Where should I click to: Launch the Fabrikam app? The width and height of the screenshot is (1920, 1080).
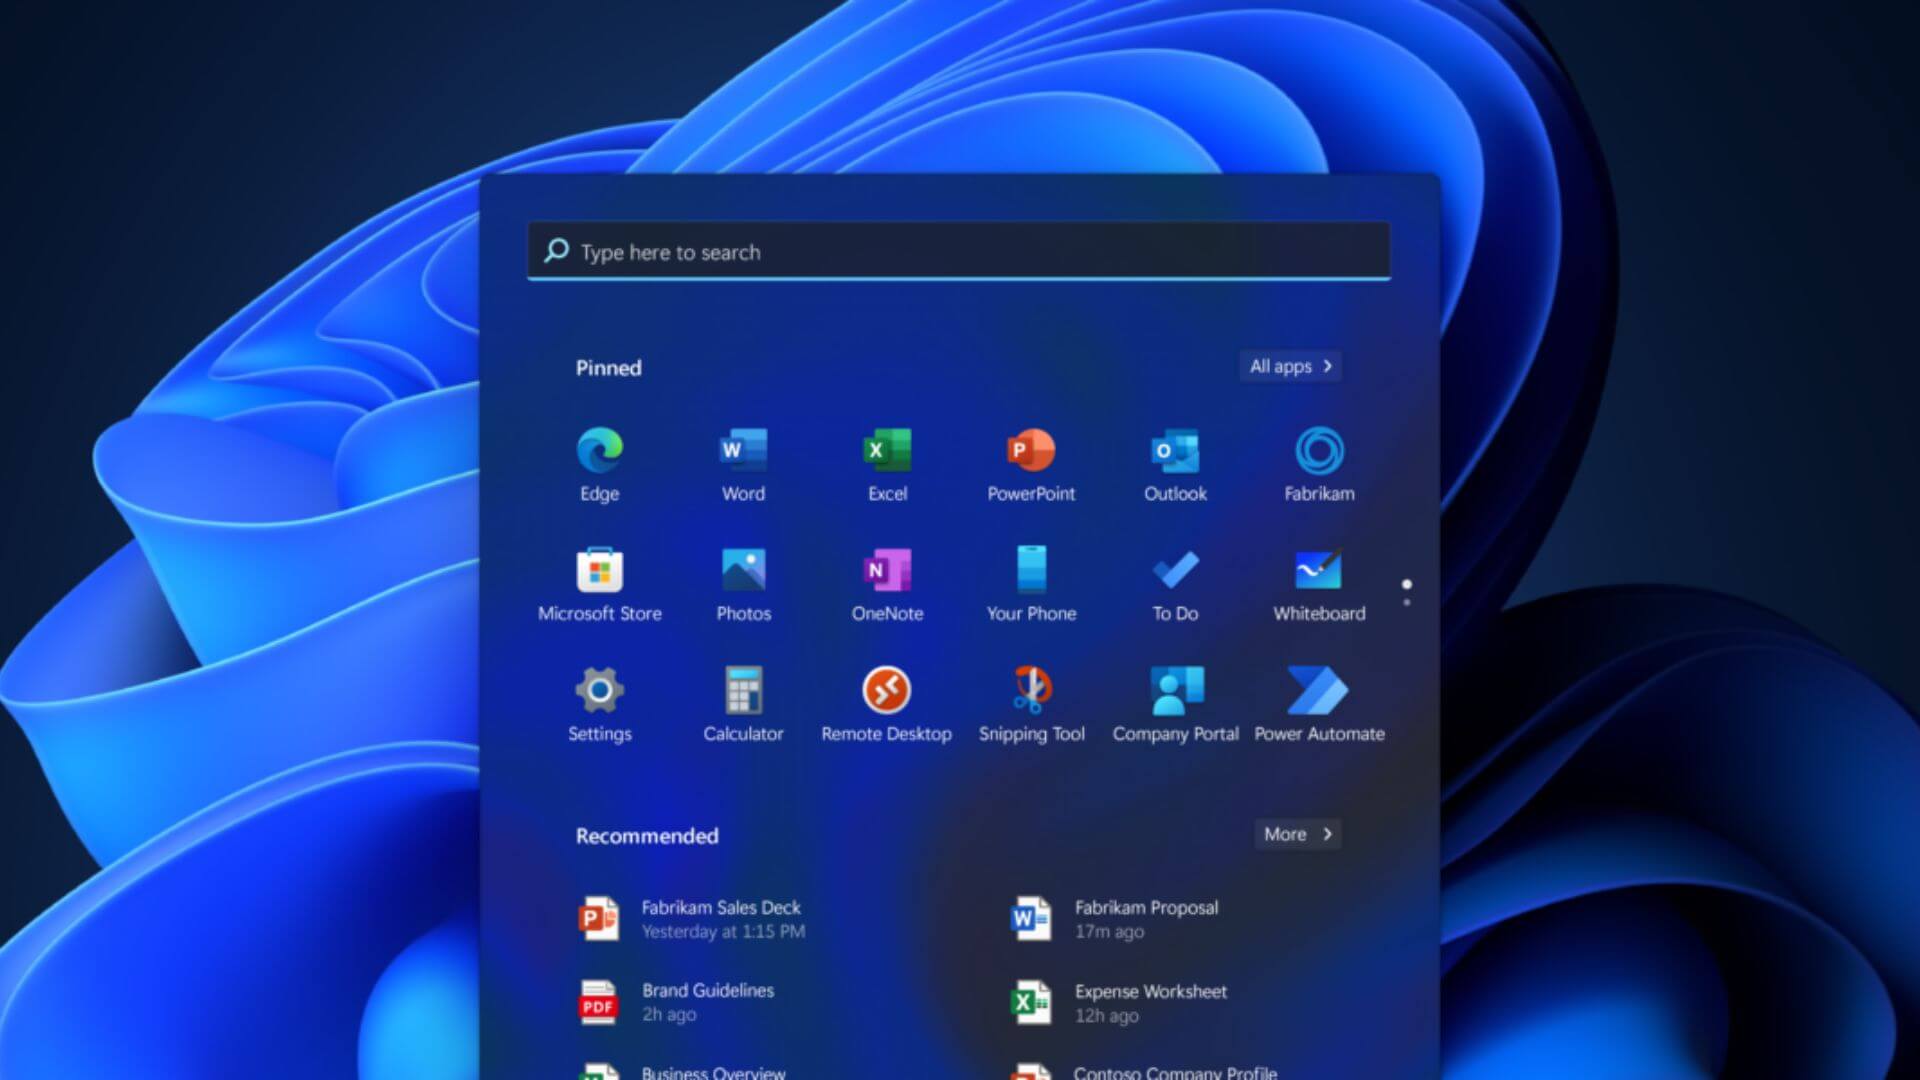point(1319,451)
